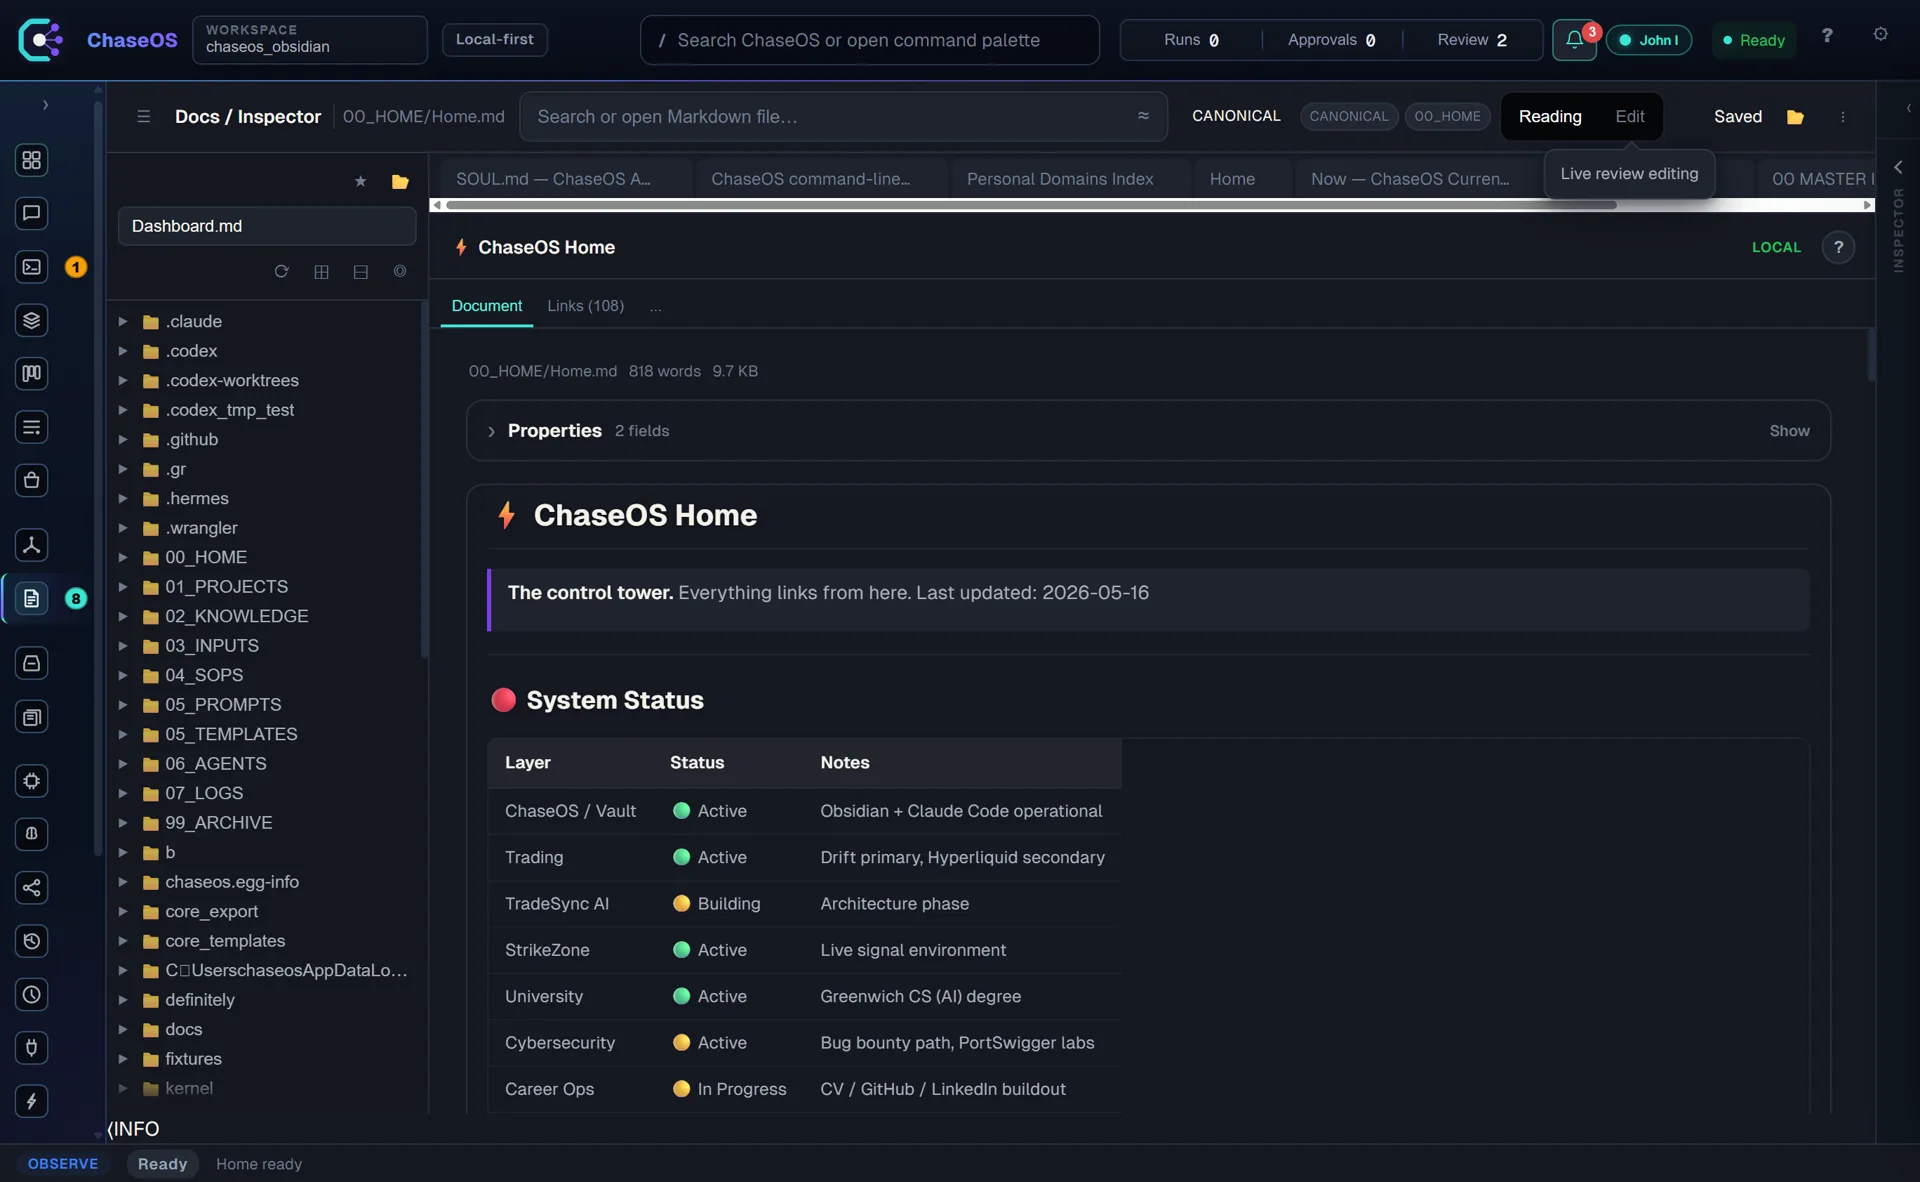Click the yellow folder icon beside Saved
The image size is (1920, 1182).
pos(1795,117)
